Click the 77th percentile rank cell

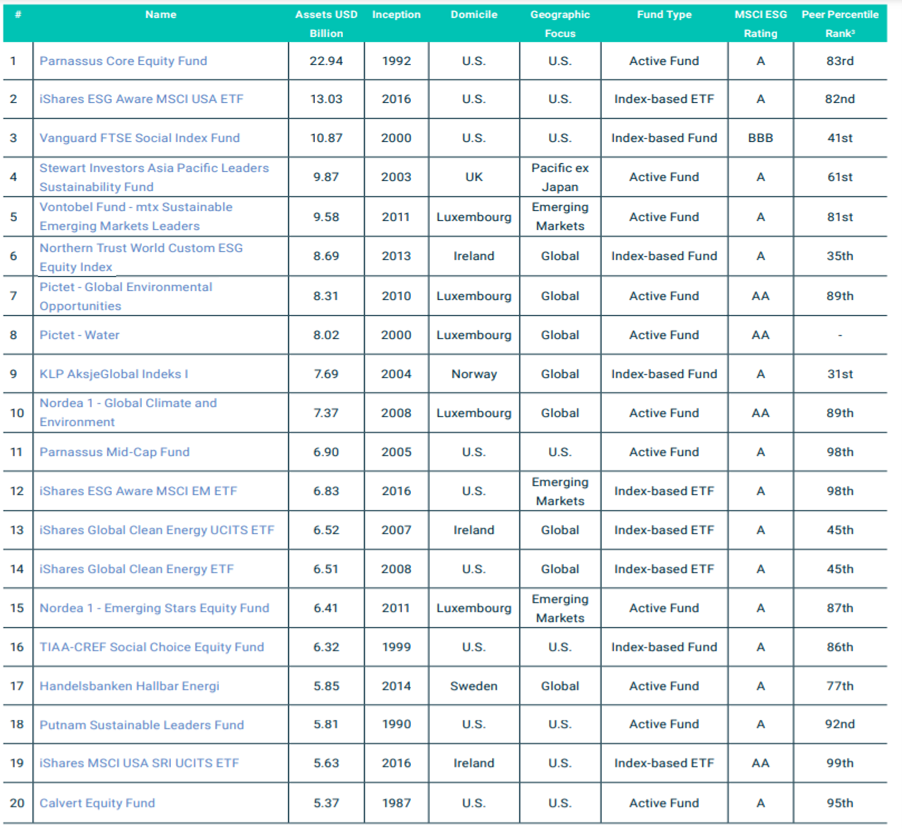coord(840,686)
